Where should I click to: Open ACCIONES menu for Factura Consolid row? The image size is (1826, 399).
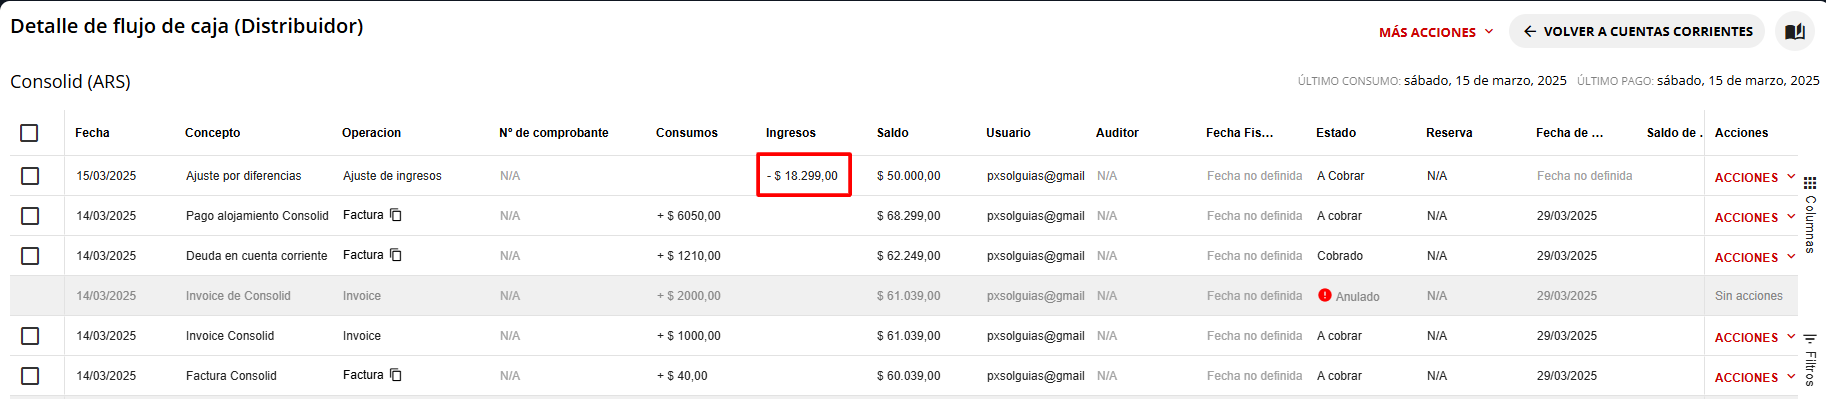click(1755, 377)
